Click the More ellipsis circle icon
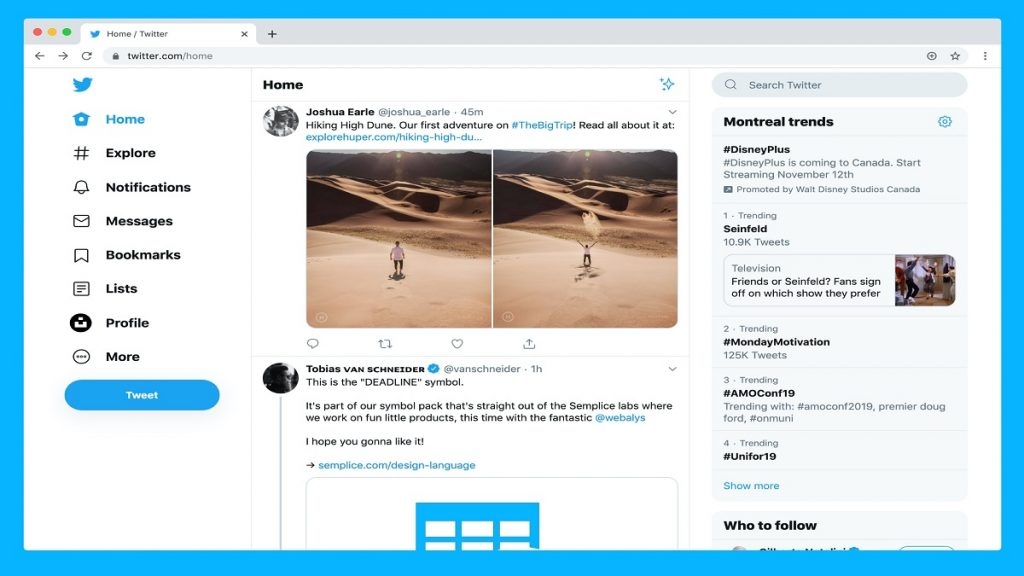This screenshot has height=576, width=1024. pos(82,357)
